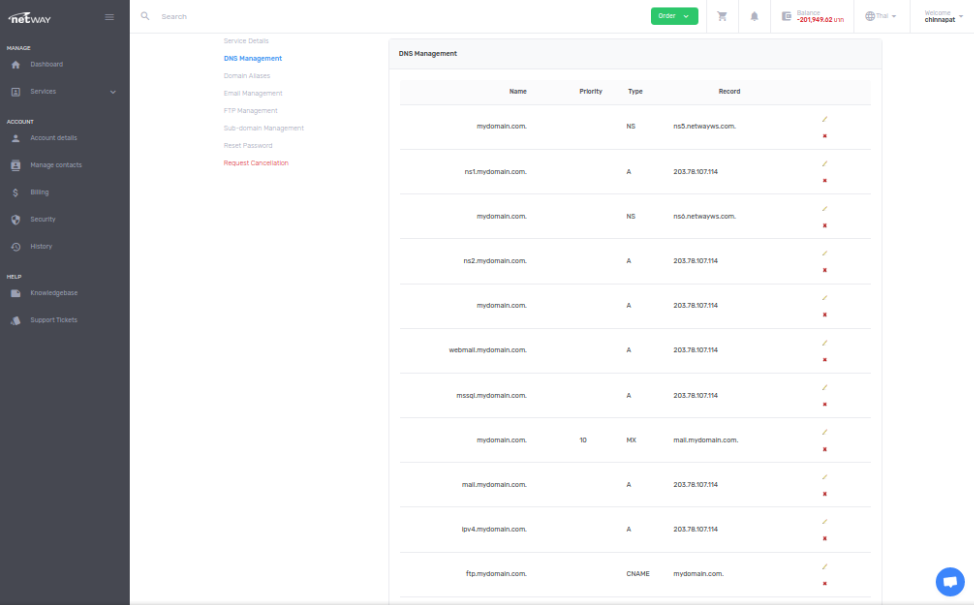Expand the green Order dropdown
Screen dimensions: 974x605
point(675,16)
